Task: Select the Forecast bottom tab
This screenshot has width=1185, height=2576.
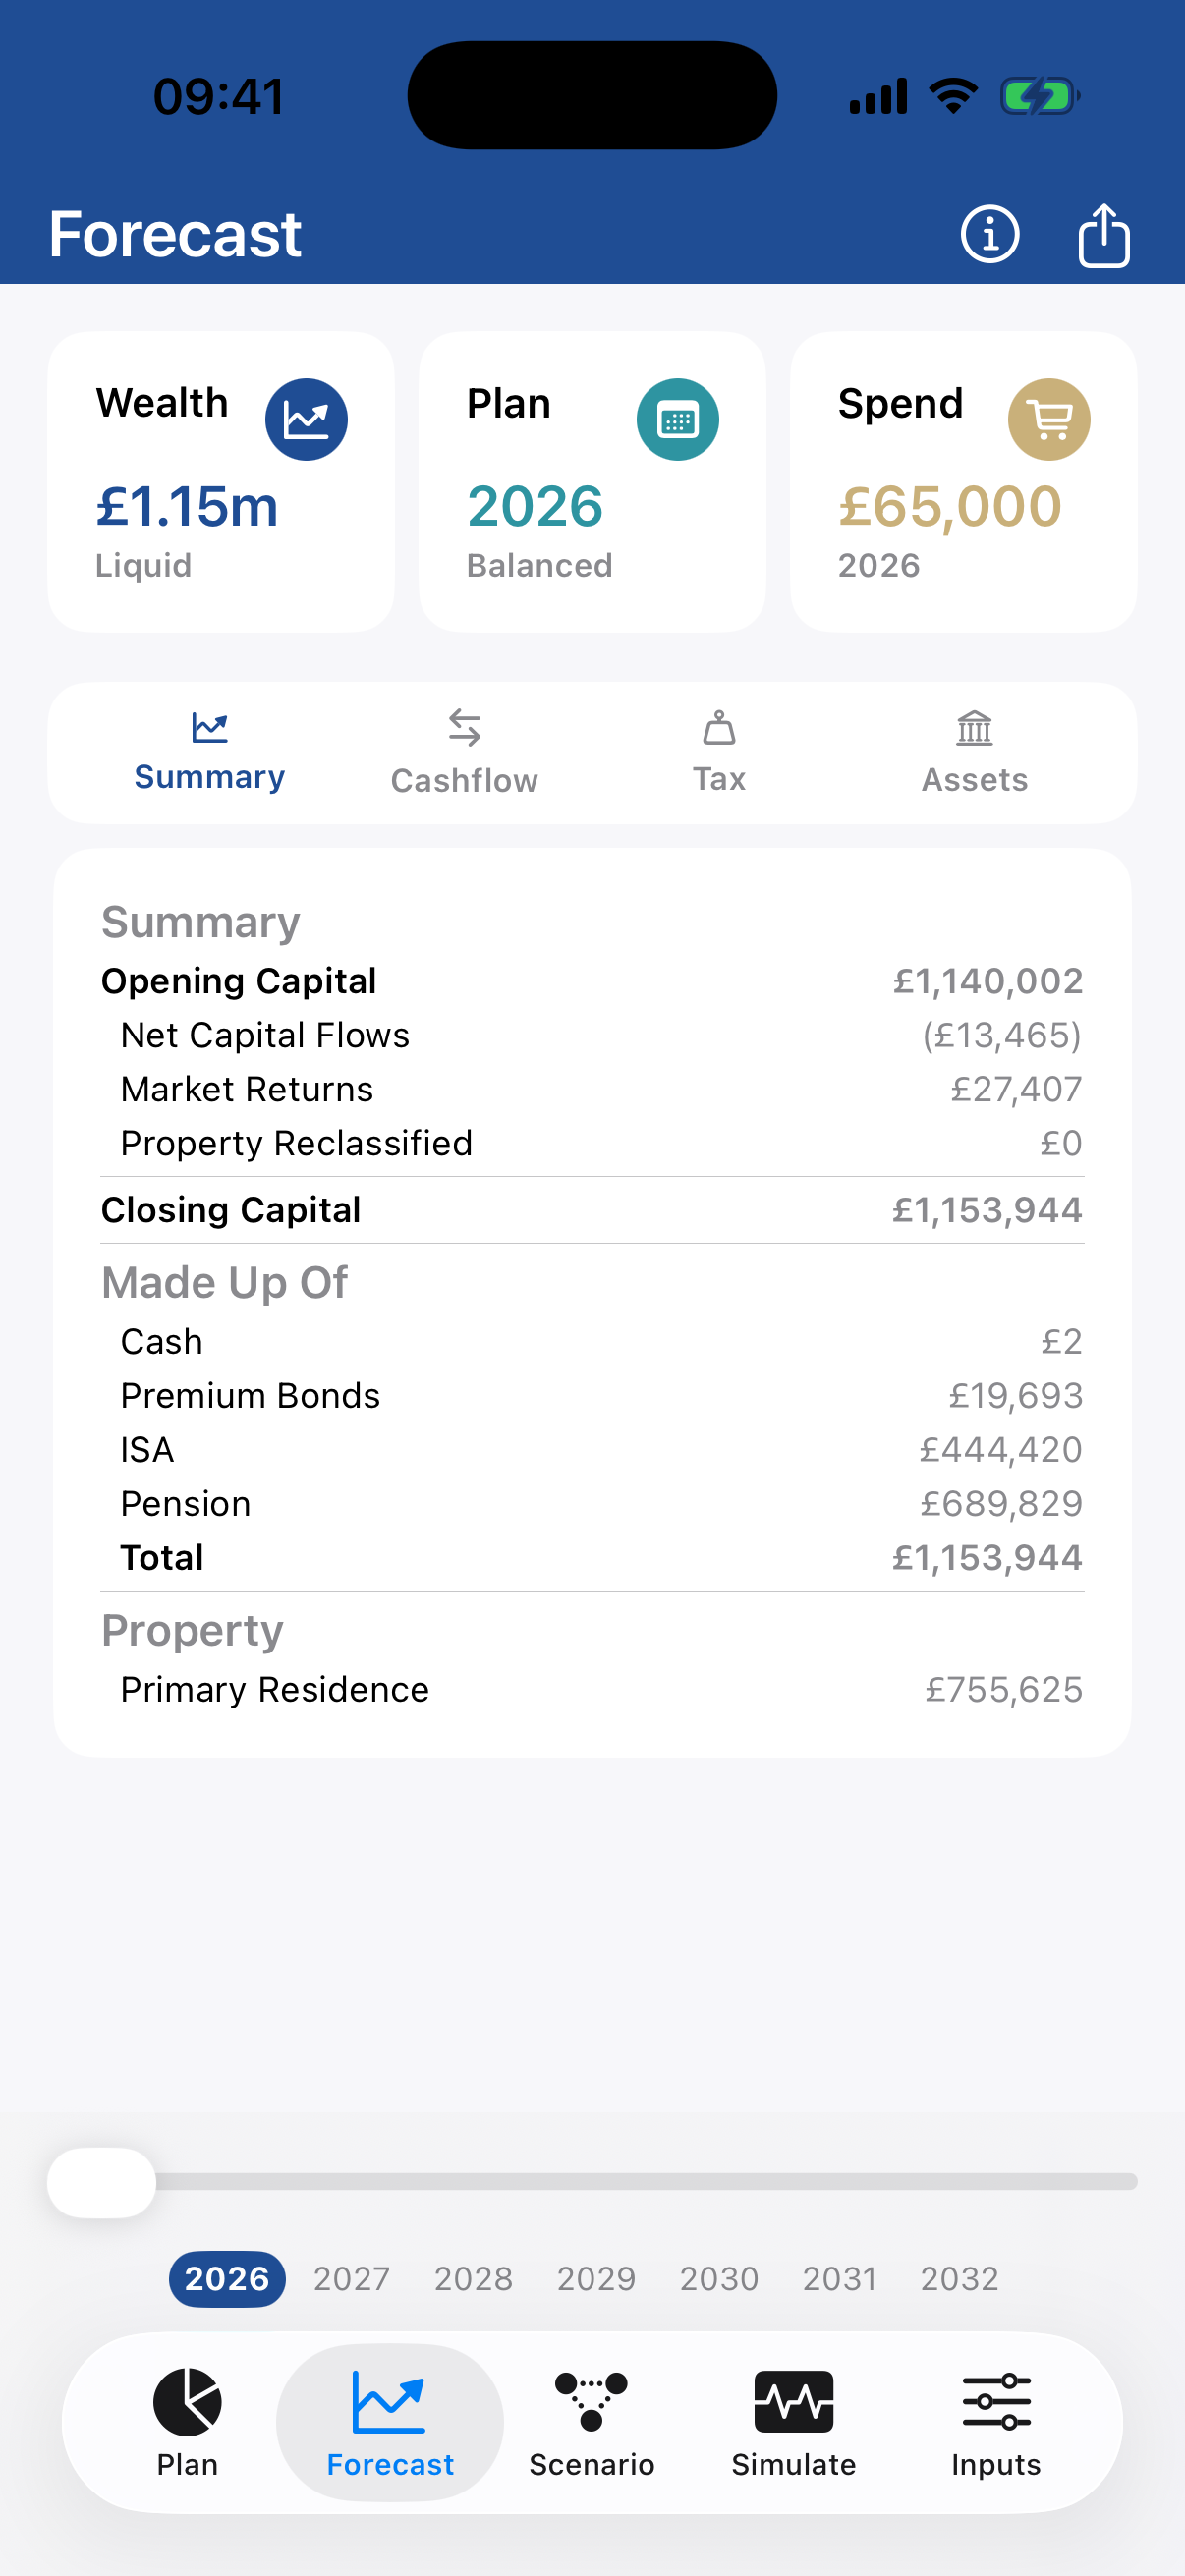Action: click(x=390, y=2421)
